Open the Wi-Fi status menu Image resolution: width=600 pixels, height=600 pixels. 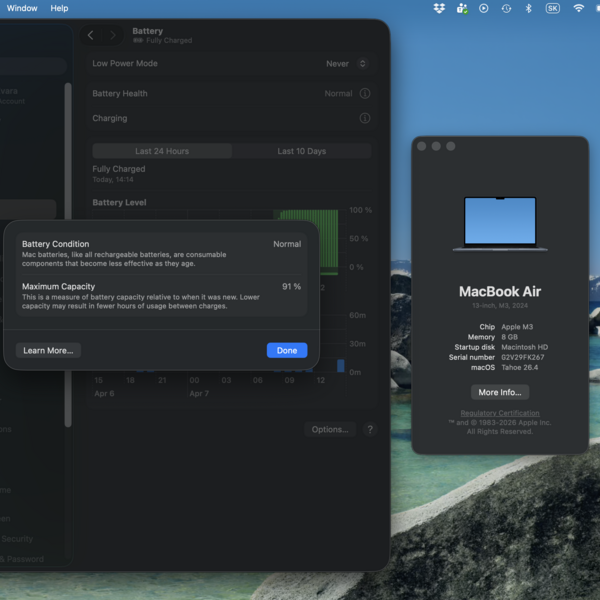[x=578, y=8]
